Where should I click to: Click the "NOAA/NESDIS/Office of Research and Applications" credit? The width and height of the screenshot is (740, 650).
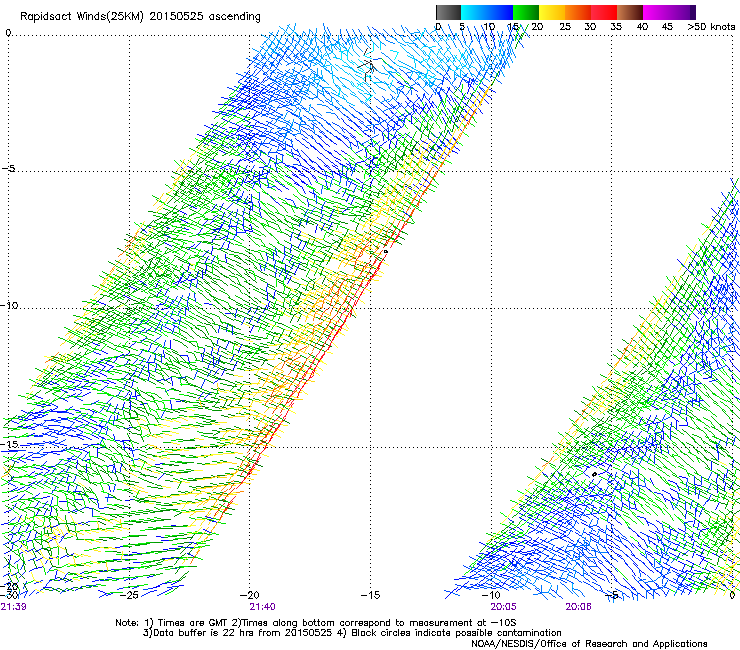click(589, 644)
